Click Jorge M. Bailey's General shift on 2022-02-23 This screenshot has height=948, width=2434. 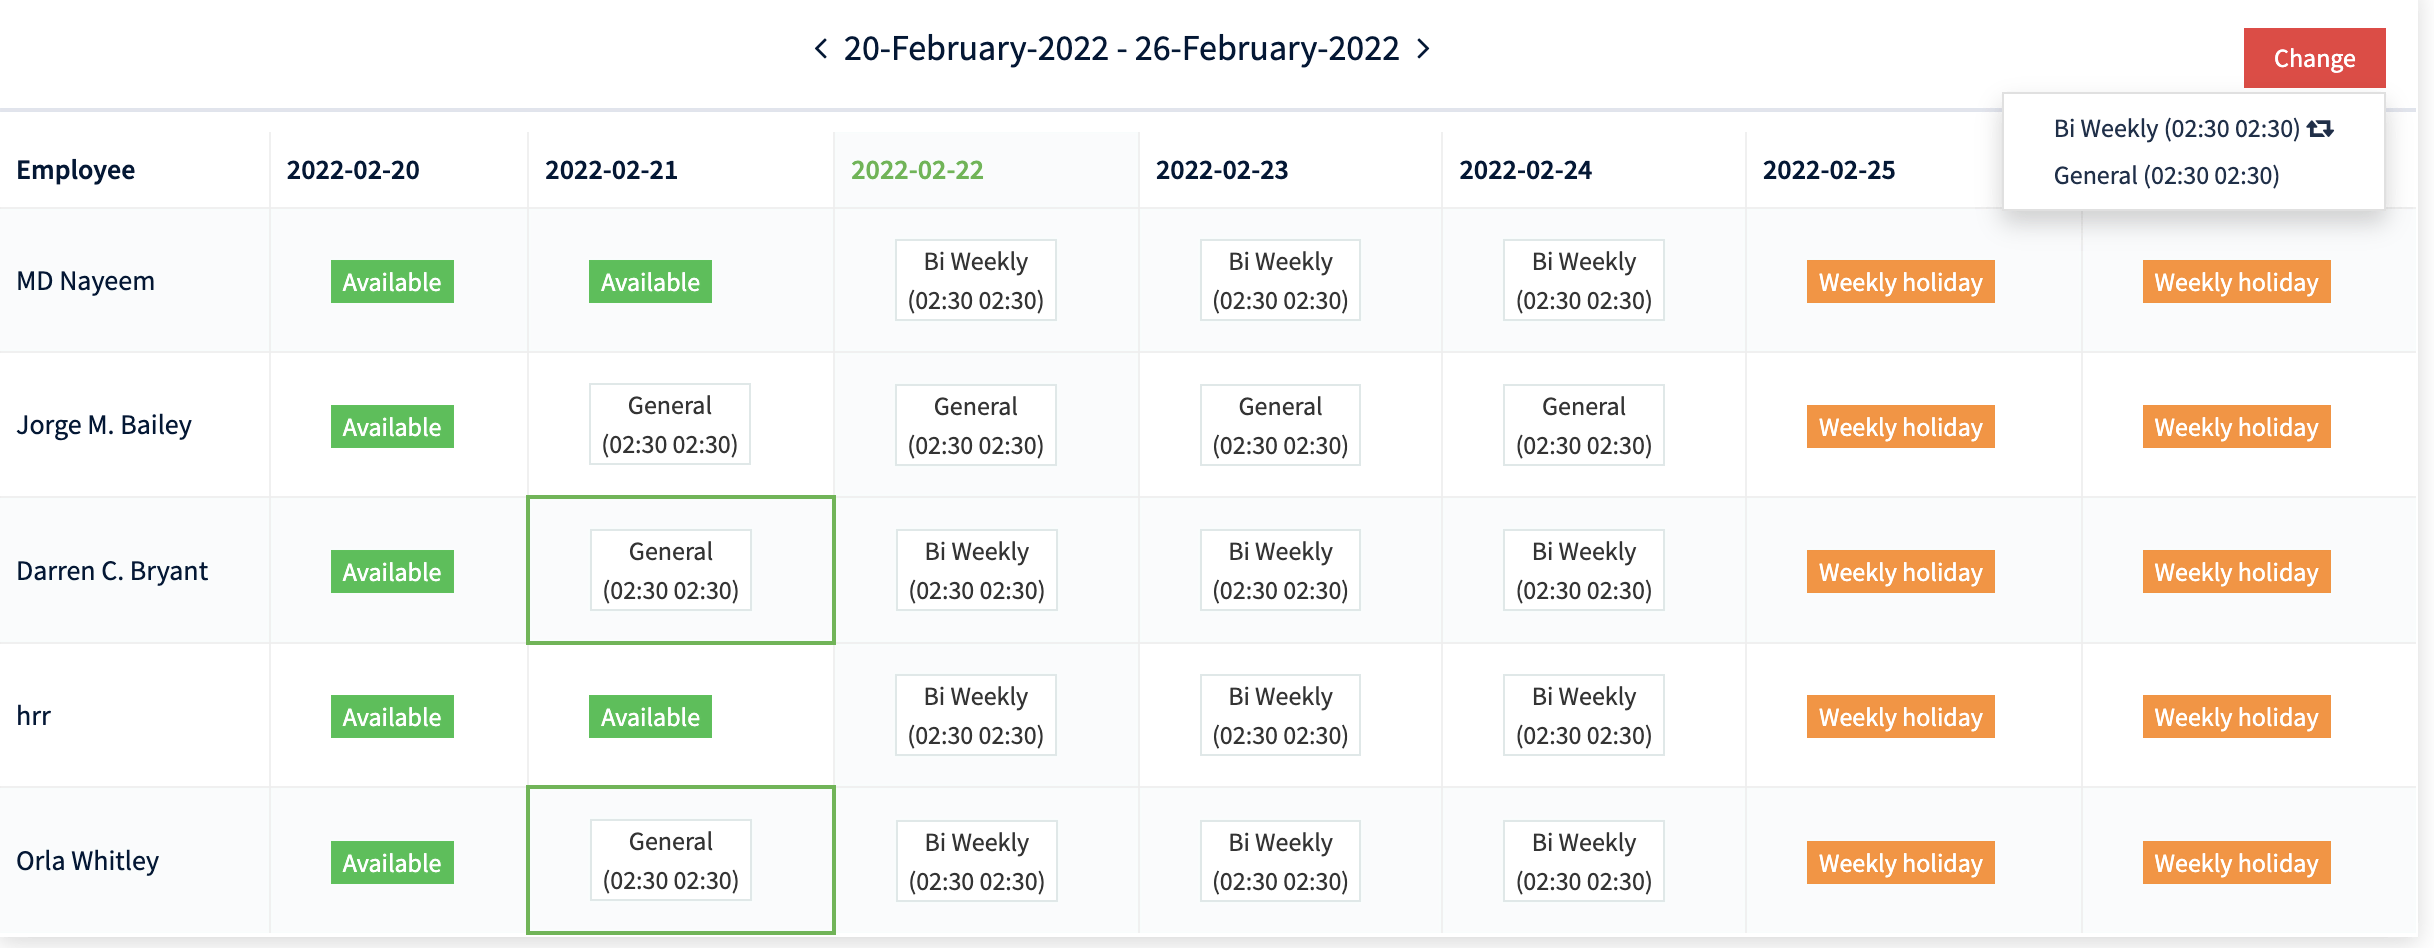click(x=1280, y=425)
